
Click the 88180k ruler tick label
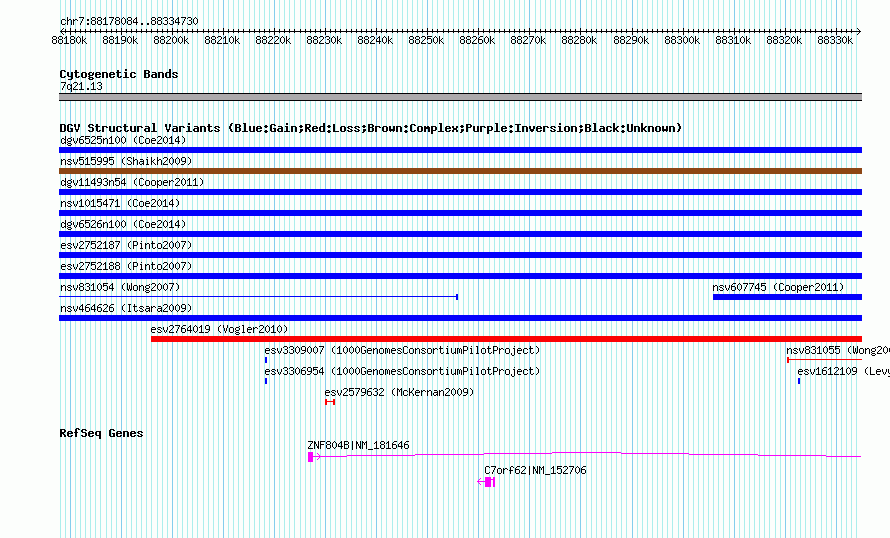69,40
